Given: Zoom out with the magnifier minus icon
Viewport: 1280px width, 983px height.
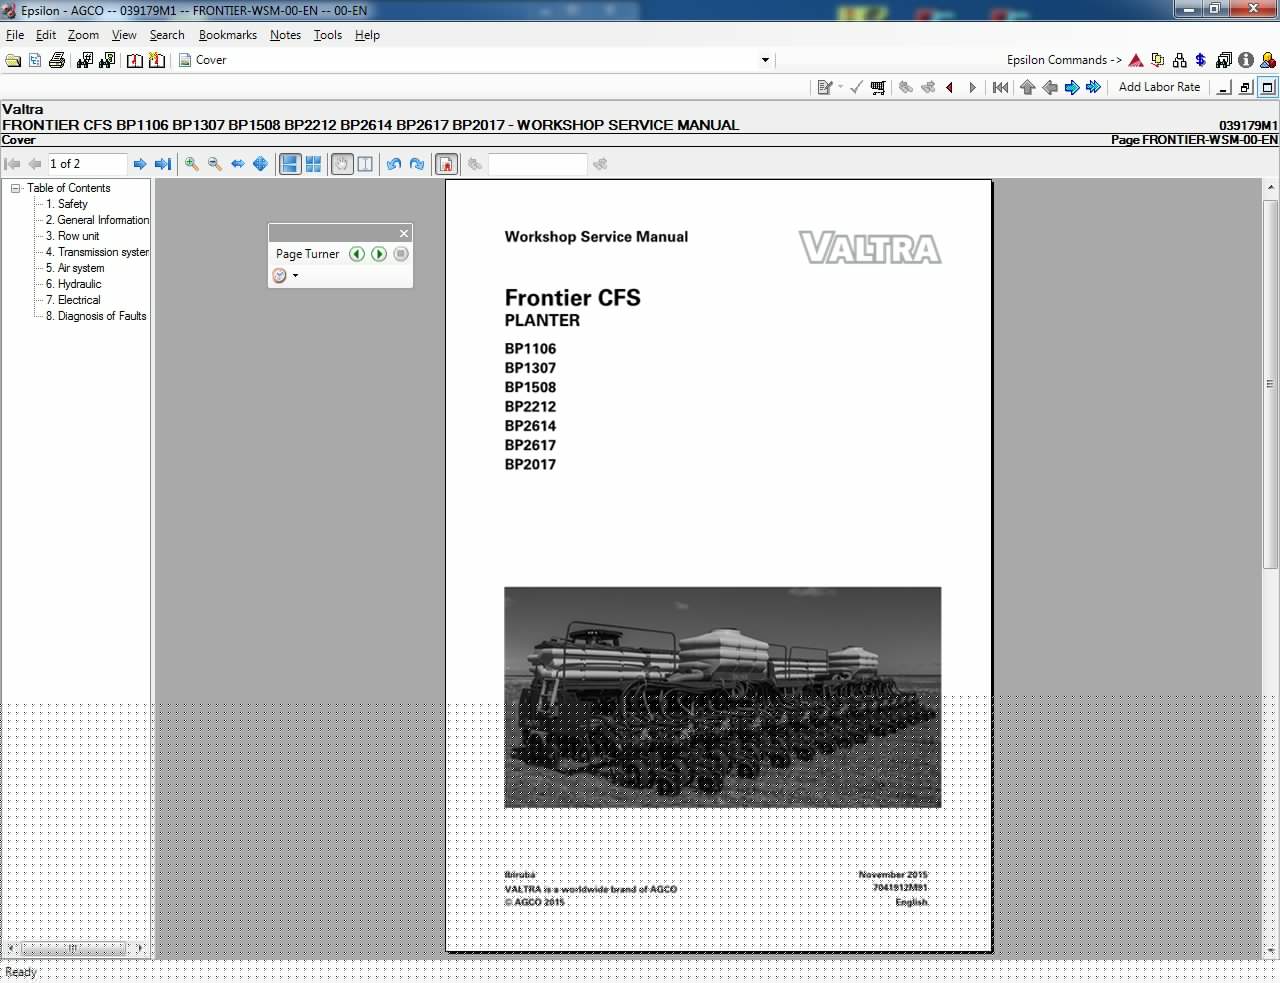Looking at the screenshot, I should [215, 164].
